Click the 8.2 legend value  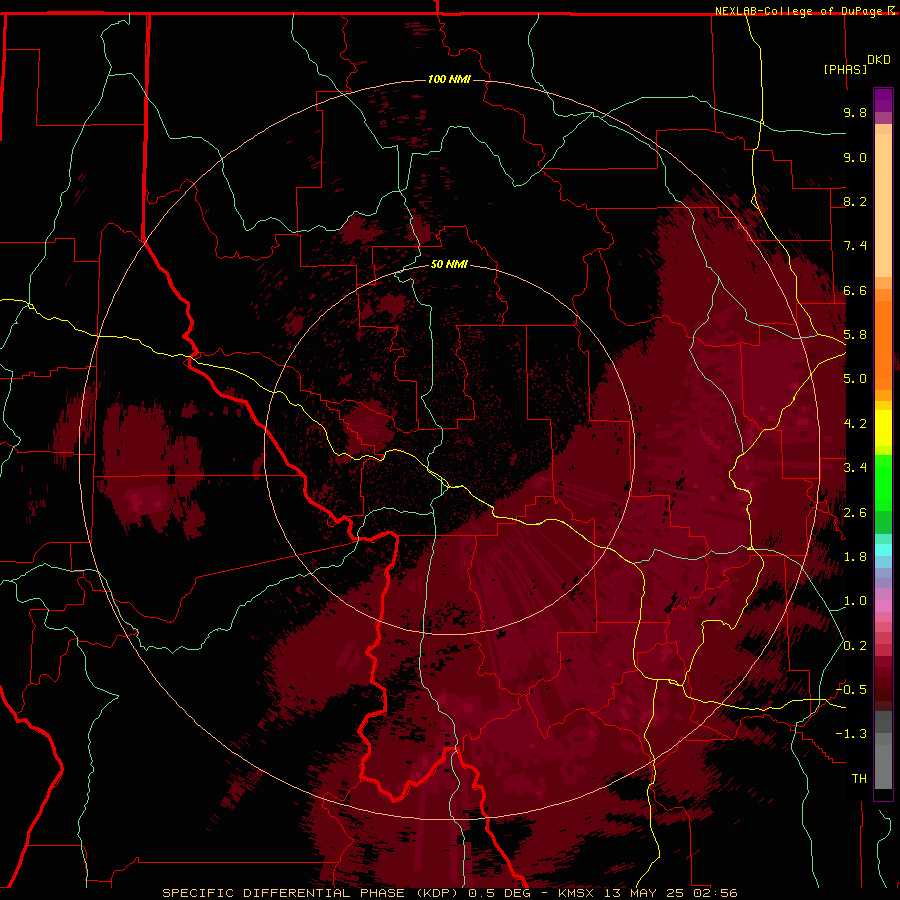pyautogui.click(x=855, y=201)
